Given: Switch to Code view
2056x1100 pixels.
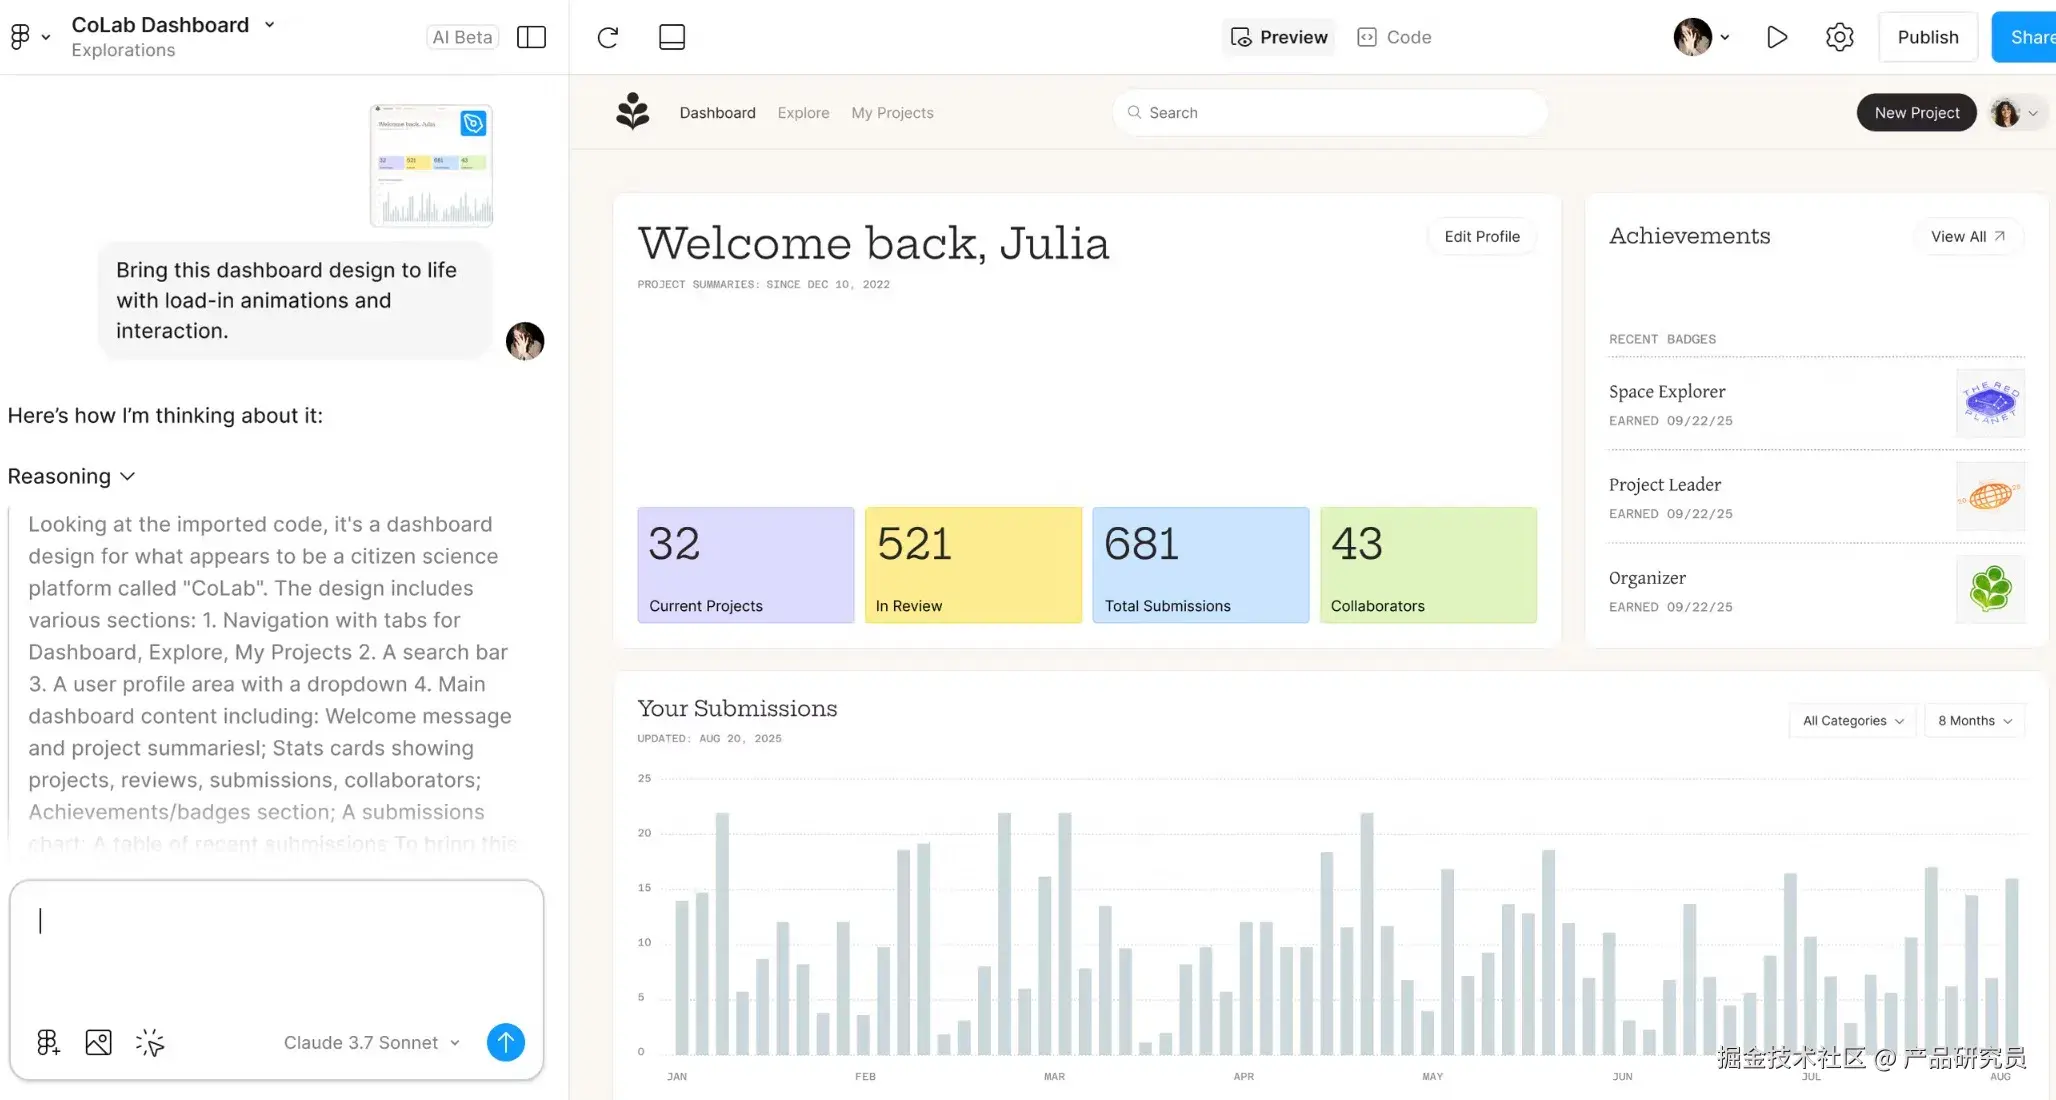Looking at the screenshot, I should 1395,37.
